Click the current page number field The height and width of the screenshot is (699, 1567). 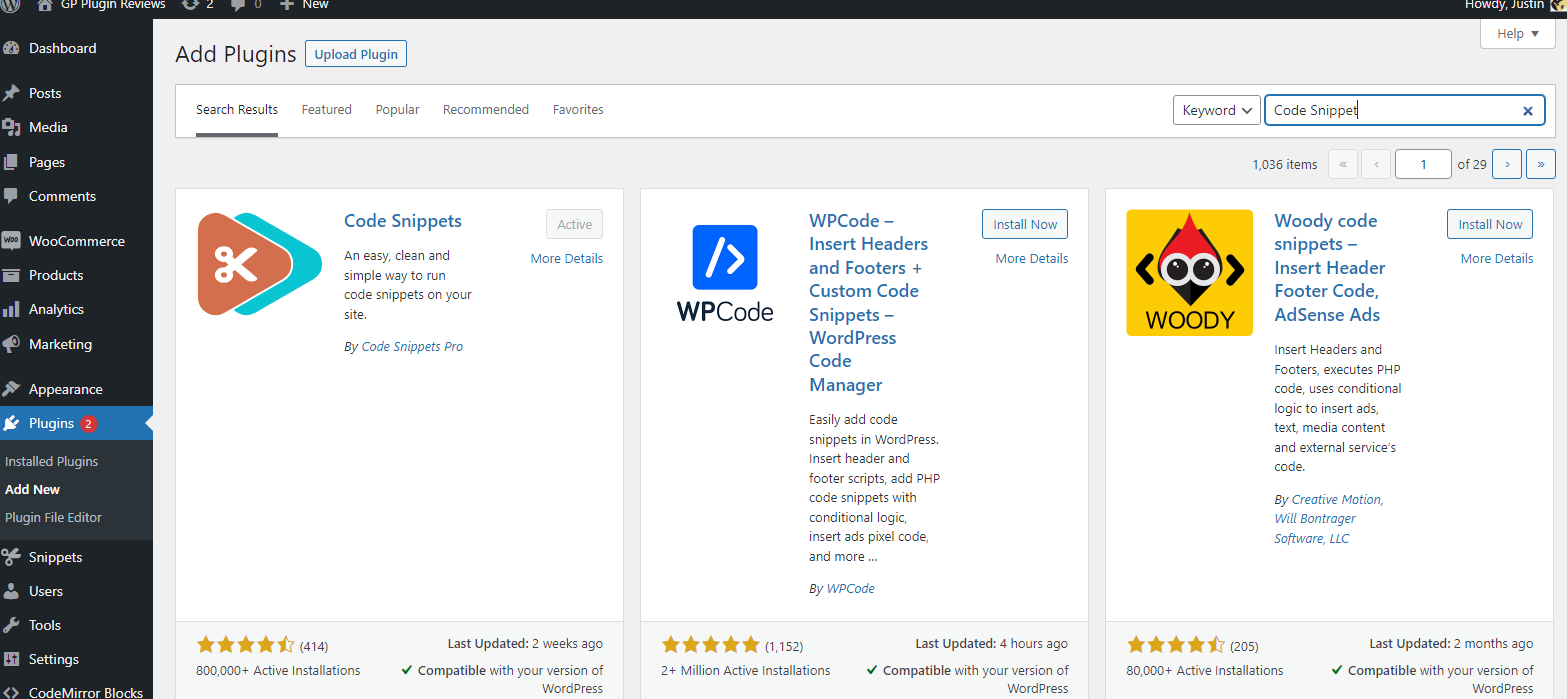[x=1423, y=164]
